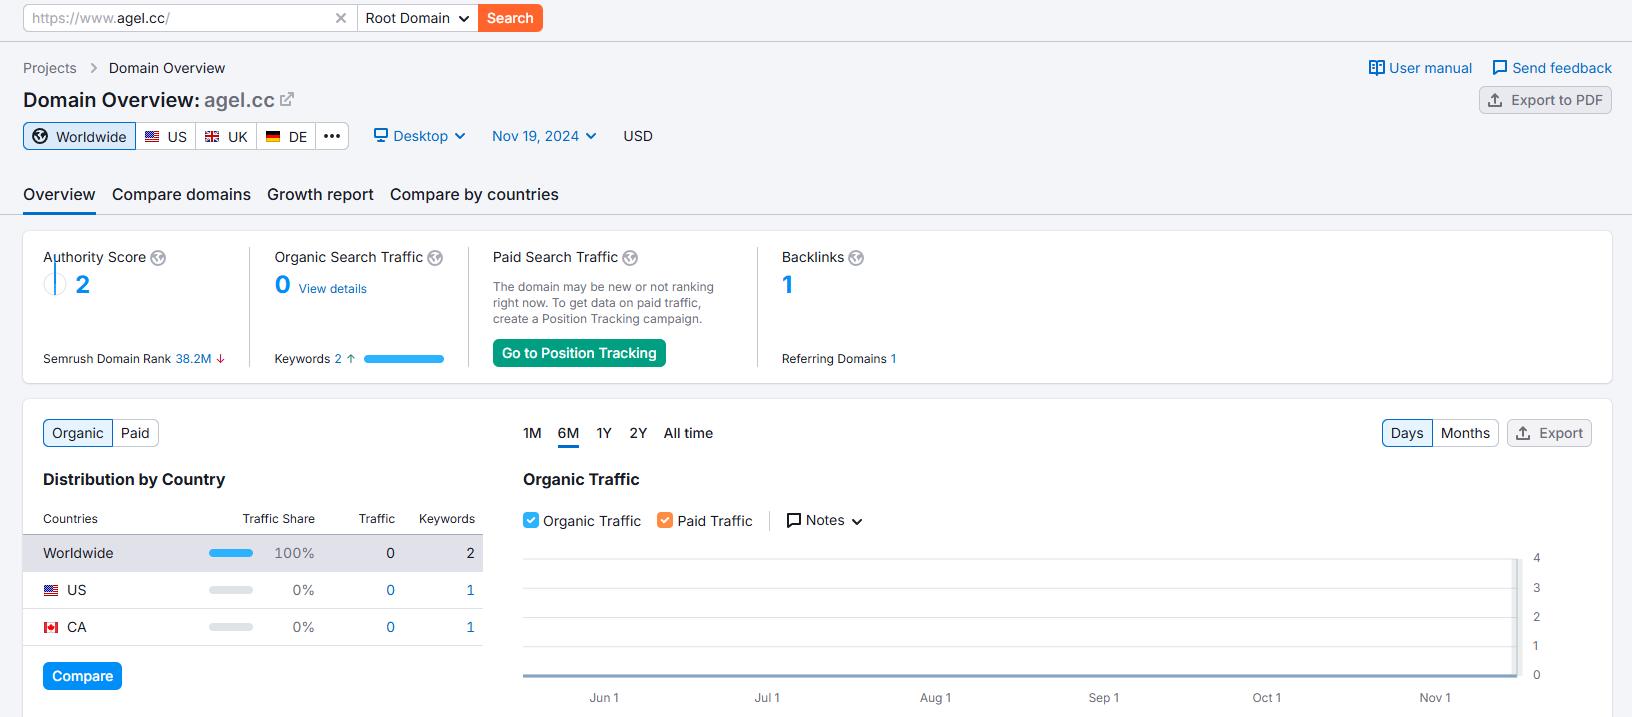Click Keywords value 2 link
1632x717 pixels.
[338, 359]
